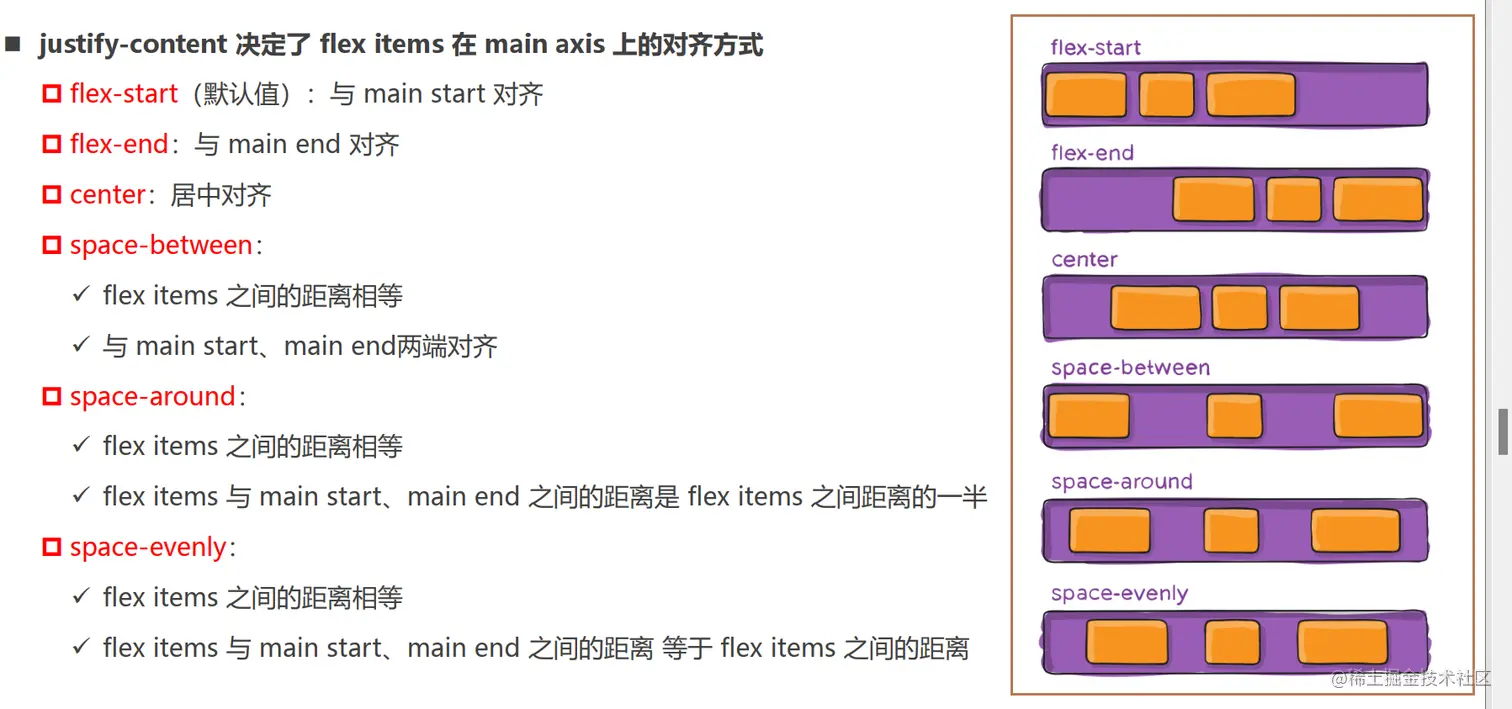Screen dimensions: 1512x709
Task: Click the red square bullet beside space-evenly
Action: point(52,548)
